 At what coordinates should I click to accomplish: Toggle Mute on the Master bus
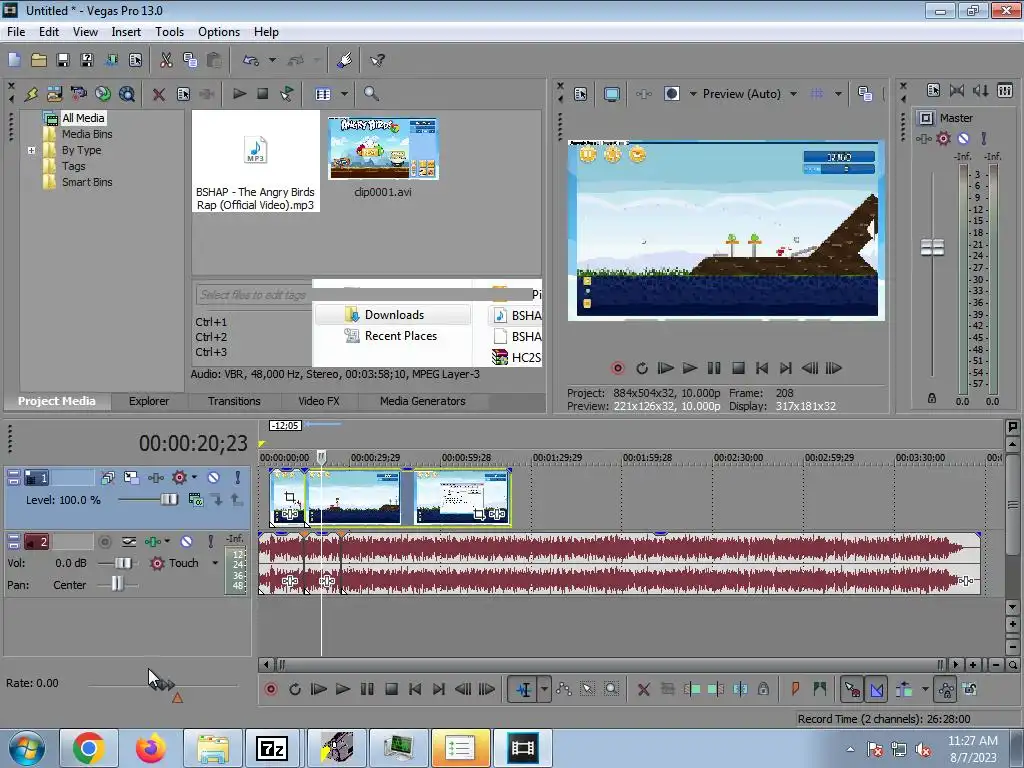(x=963, y=138)
